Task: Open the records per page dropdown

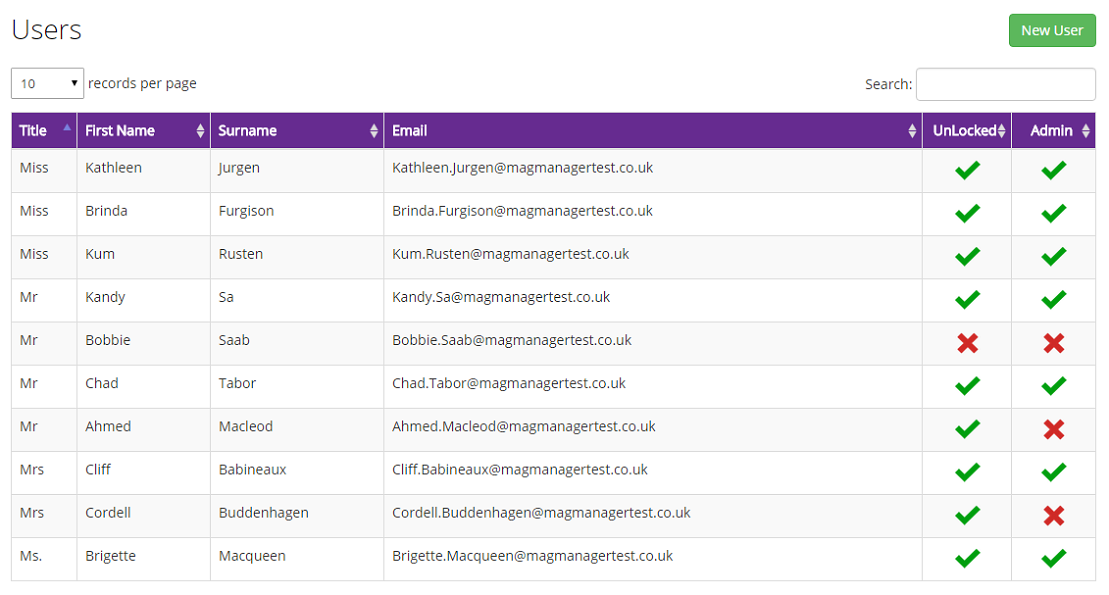Action: pyautogui.click(x=46, y=83)
